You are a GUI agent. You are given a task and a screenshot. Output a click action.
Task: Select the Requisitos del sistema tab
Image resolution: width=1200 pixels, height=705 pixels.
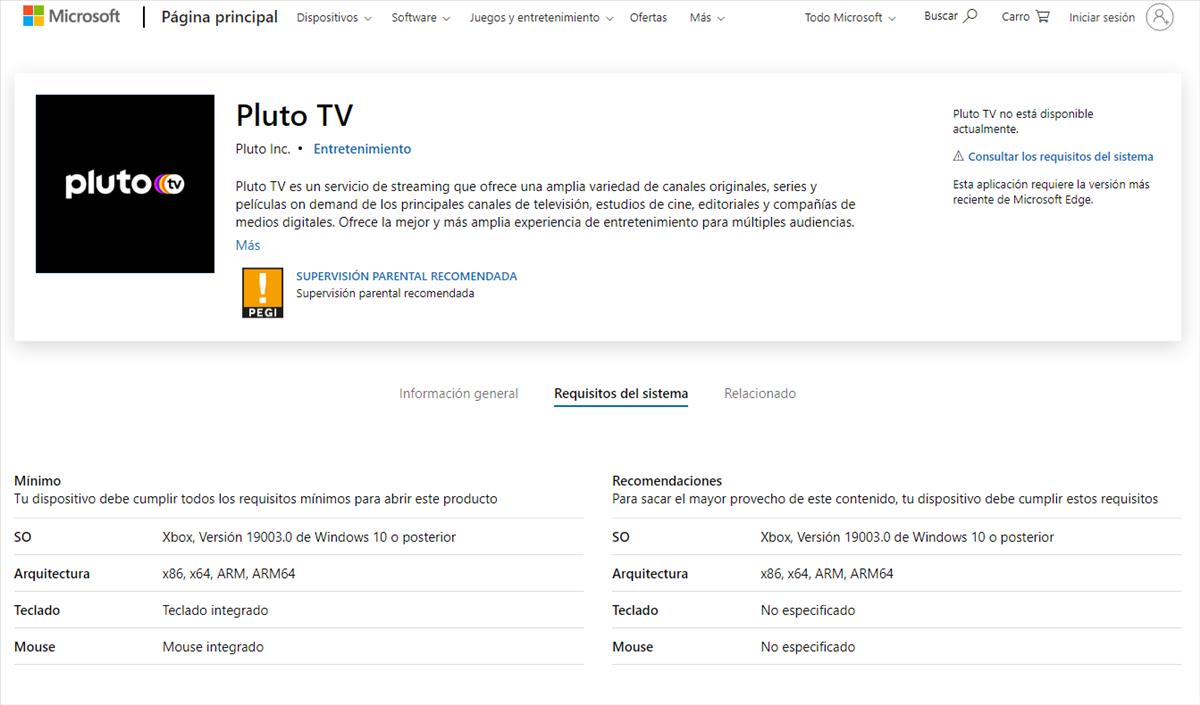(x=621, y=394)
